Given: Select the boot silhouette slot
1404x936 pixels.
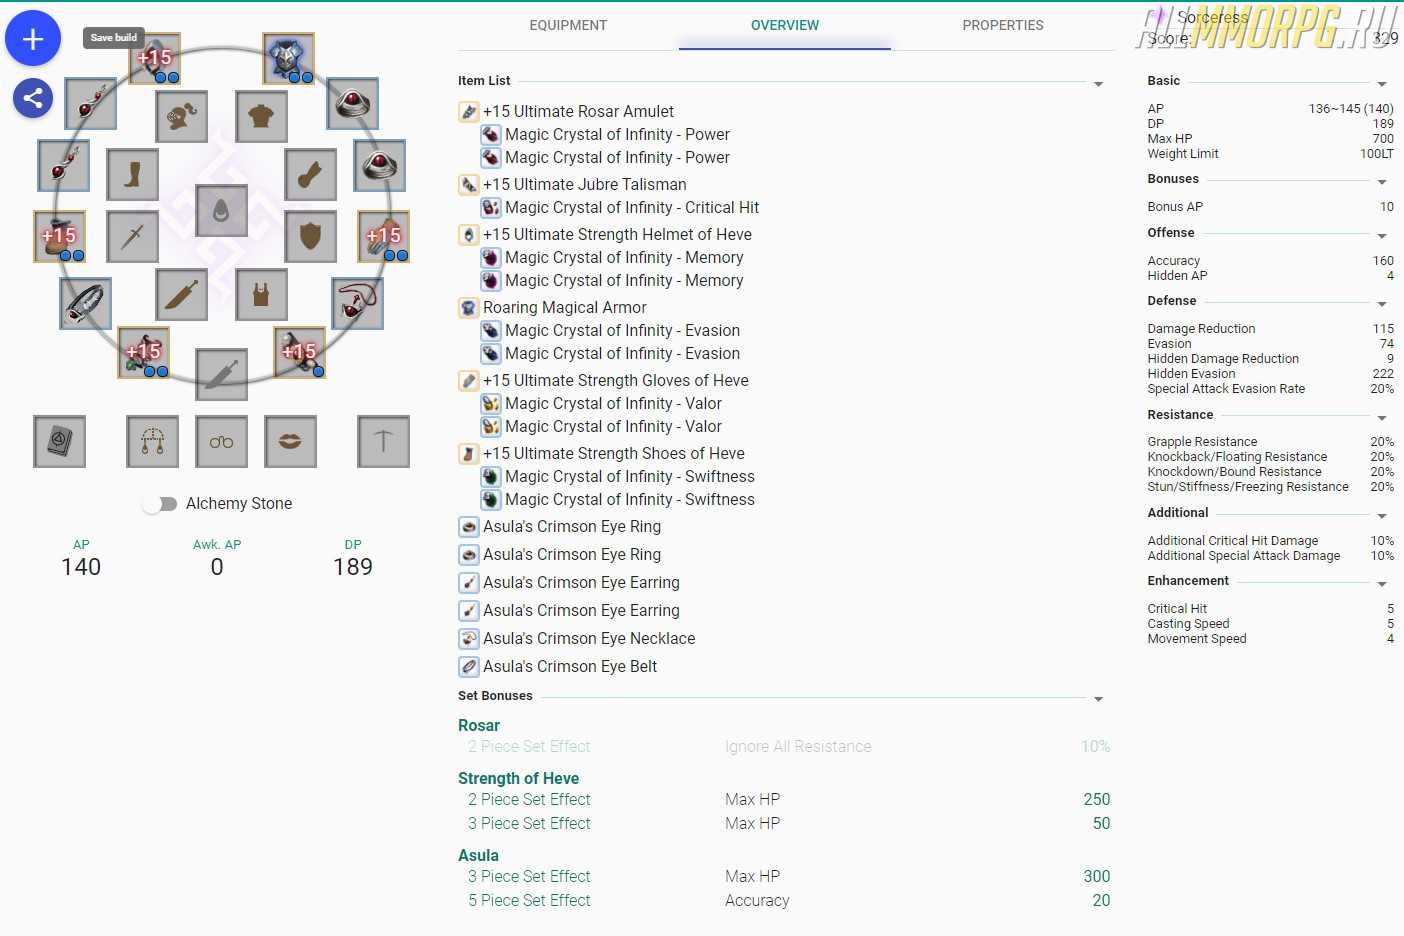Looking at the screenshot, I should point(132,175).
